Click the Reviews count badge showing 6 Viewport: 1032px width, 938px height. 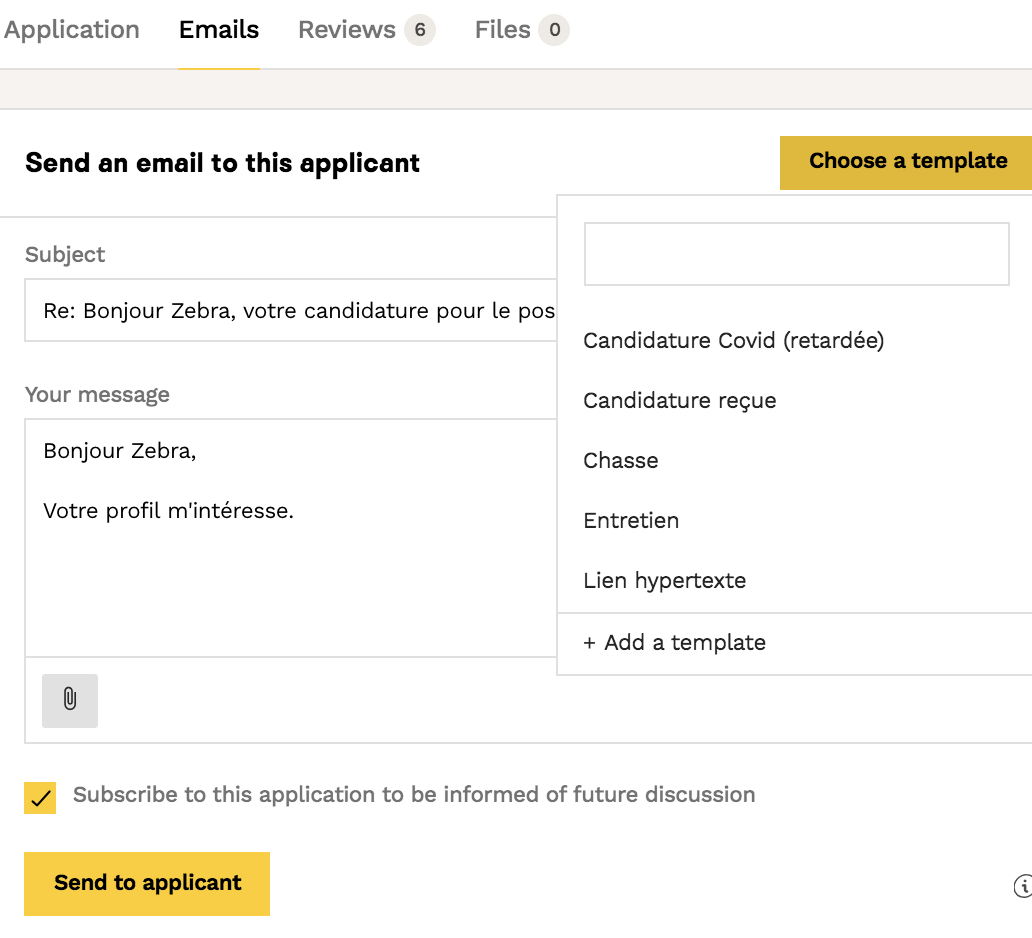420,30
